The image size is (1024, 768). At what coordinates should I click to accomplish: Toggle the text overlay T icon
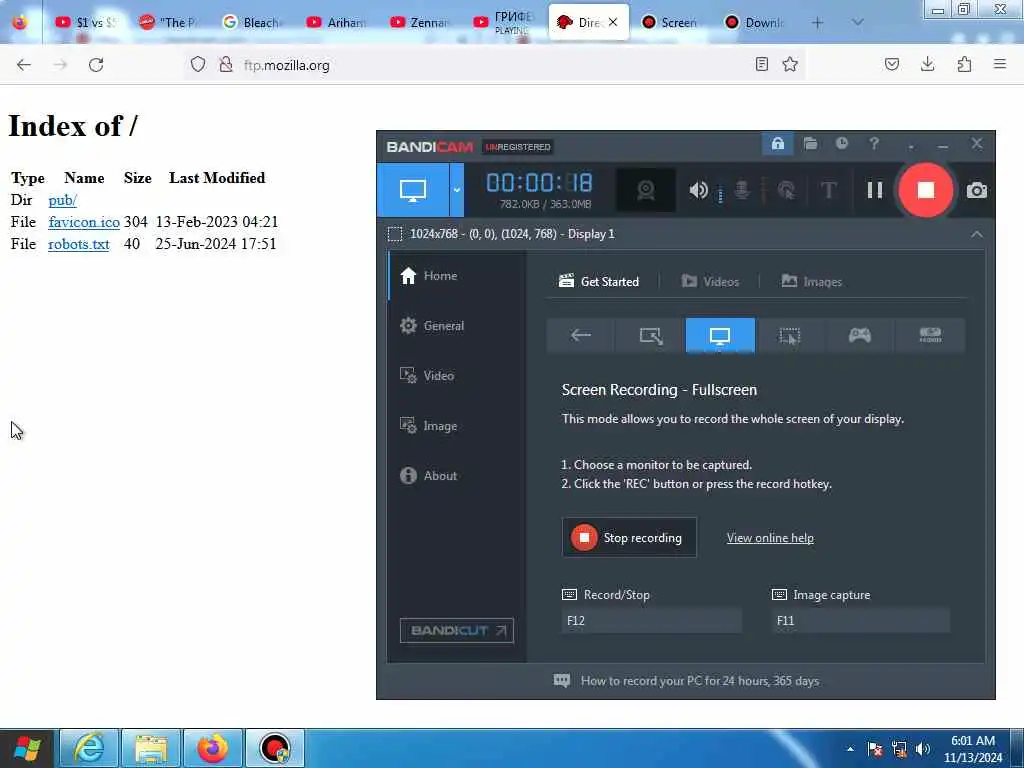click(828, 190)
